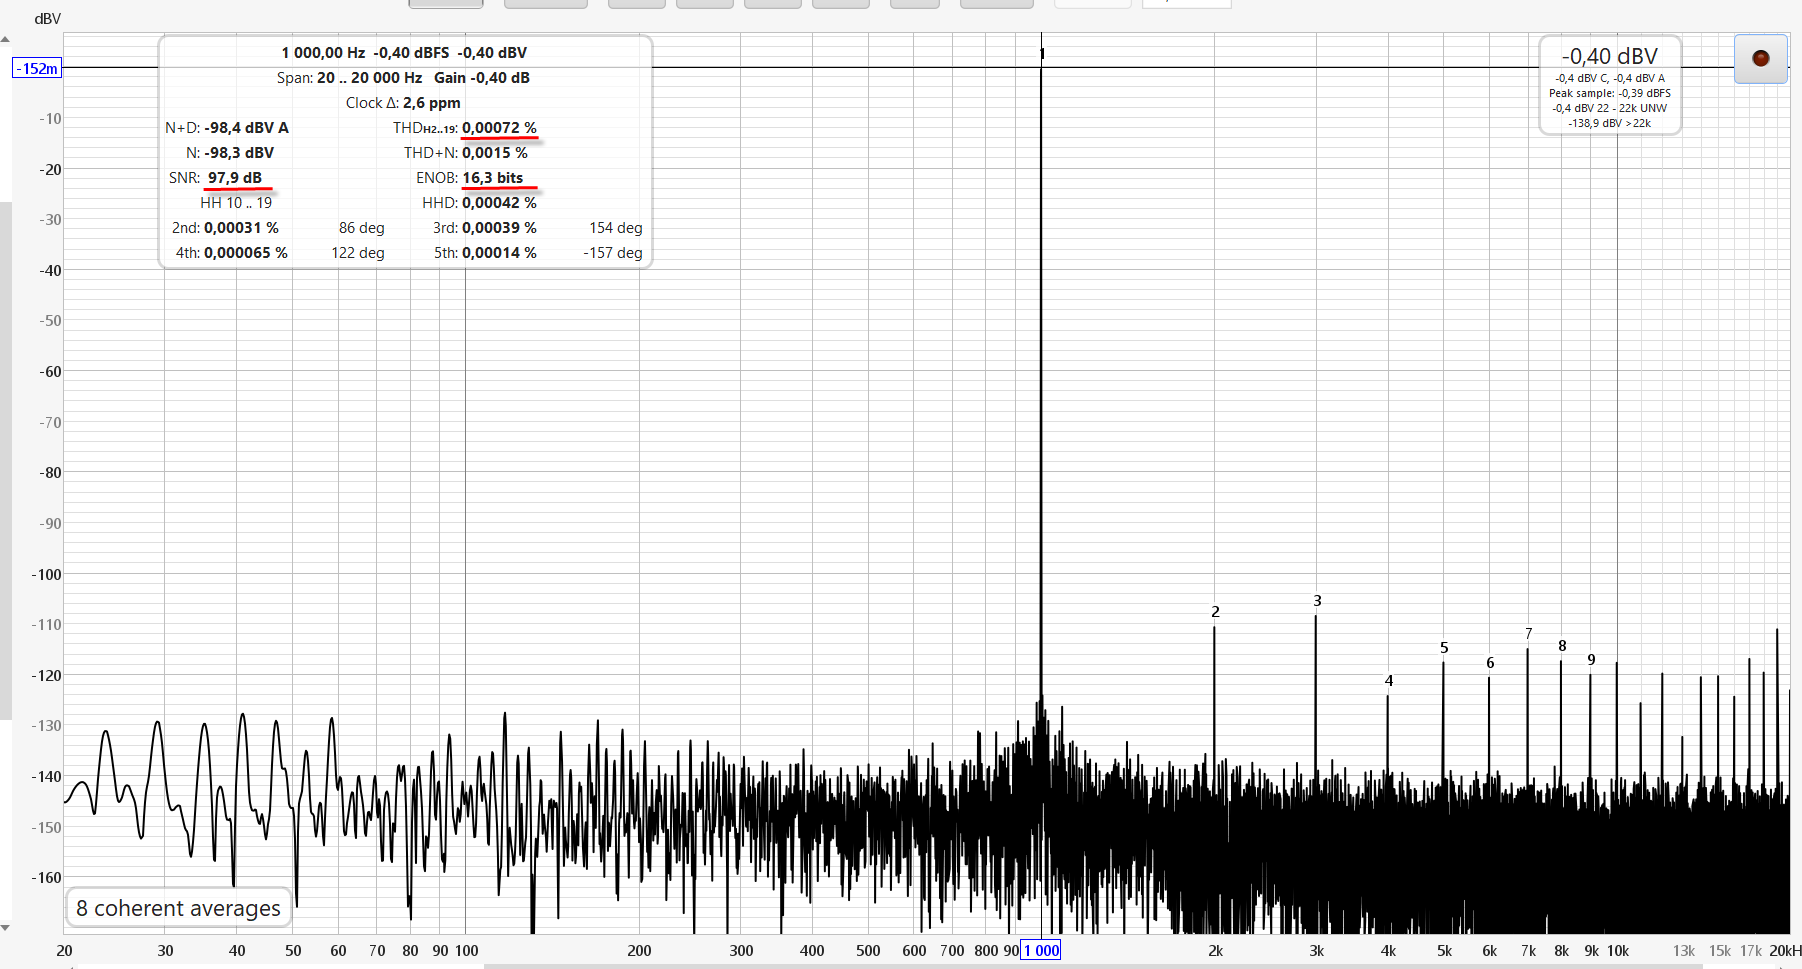Click the -100 tick on the dBV axis
The height and width of the screenshot is (969, 1802).
(46, 574)
